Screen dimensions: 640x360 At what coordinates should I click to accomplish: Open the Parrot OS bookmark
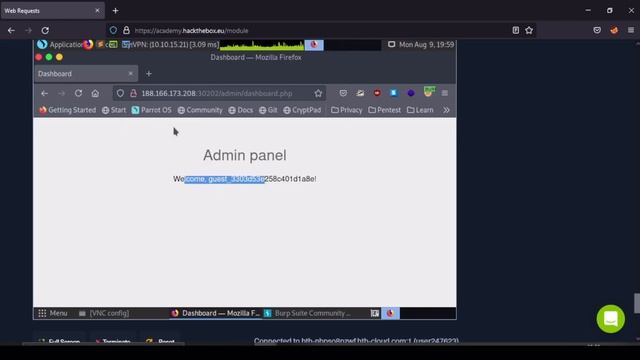coord(152,110)
